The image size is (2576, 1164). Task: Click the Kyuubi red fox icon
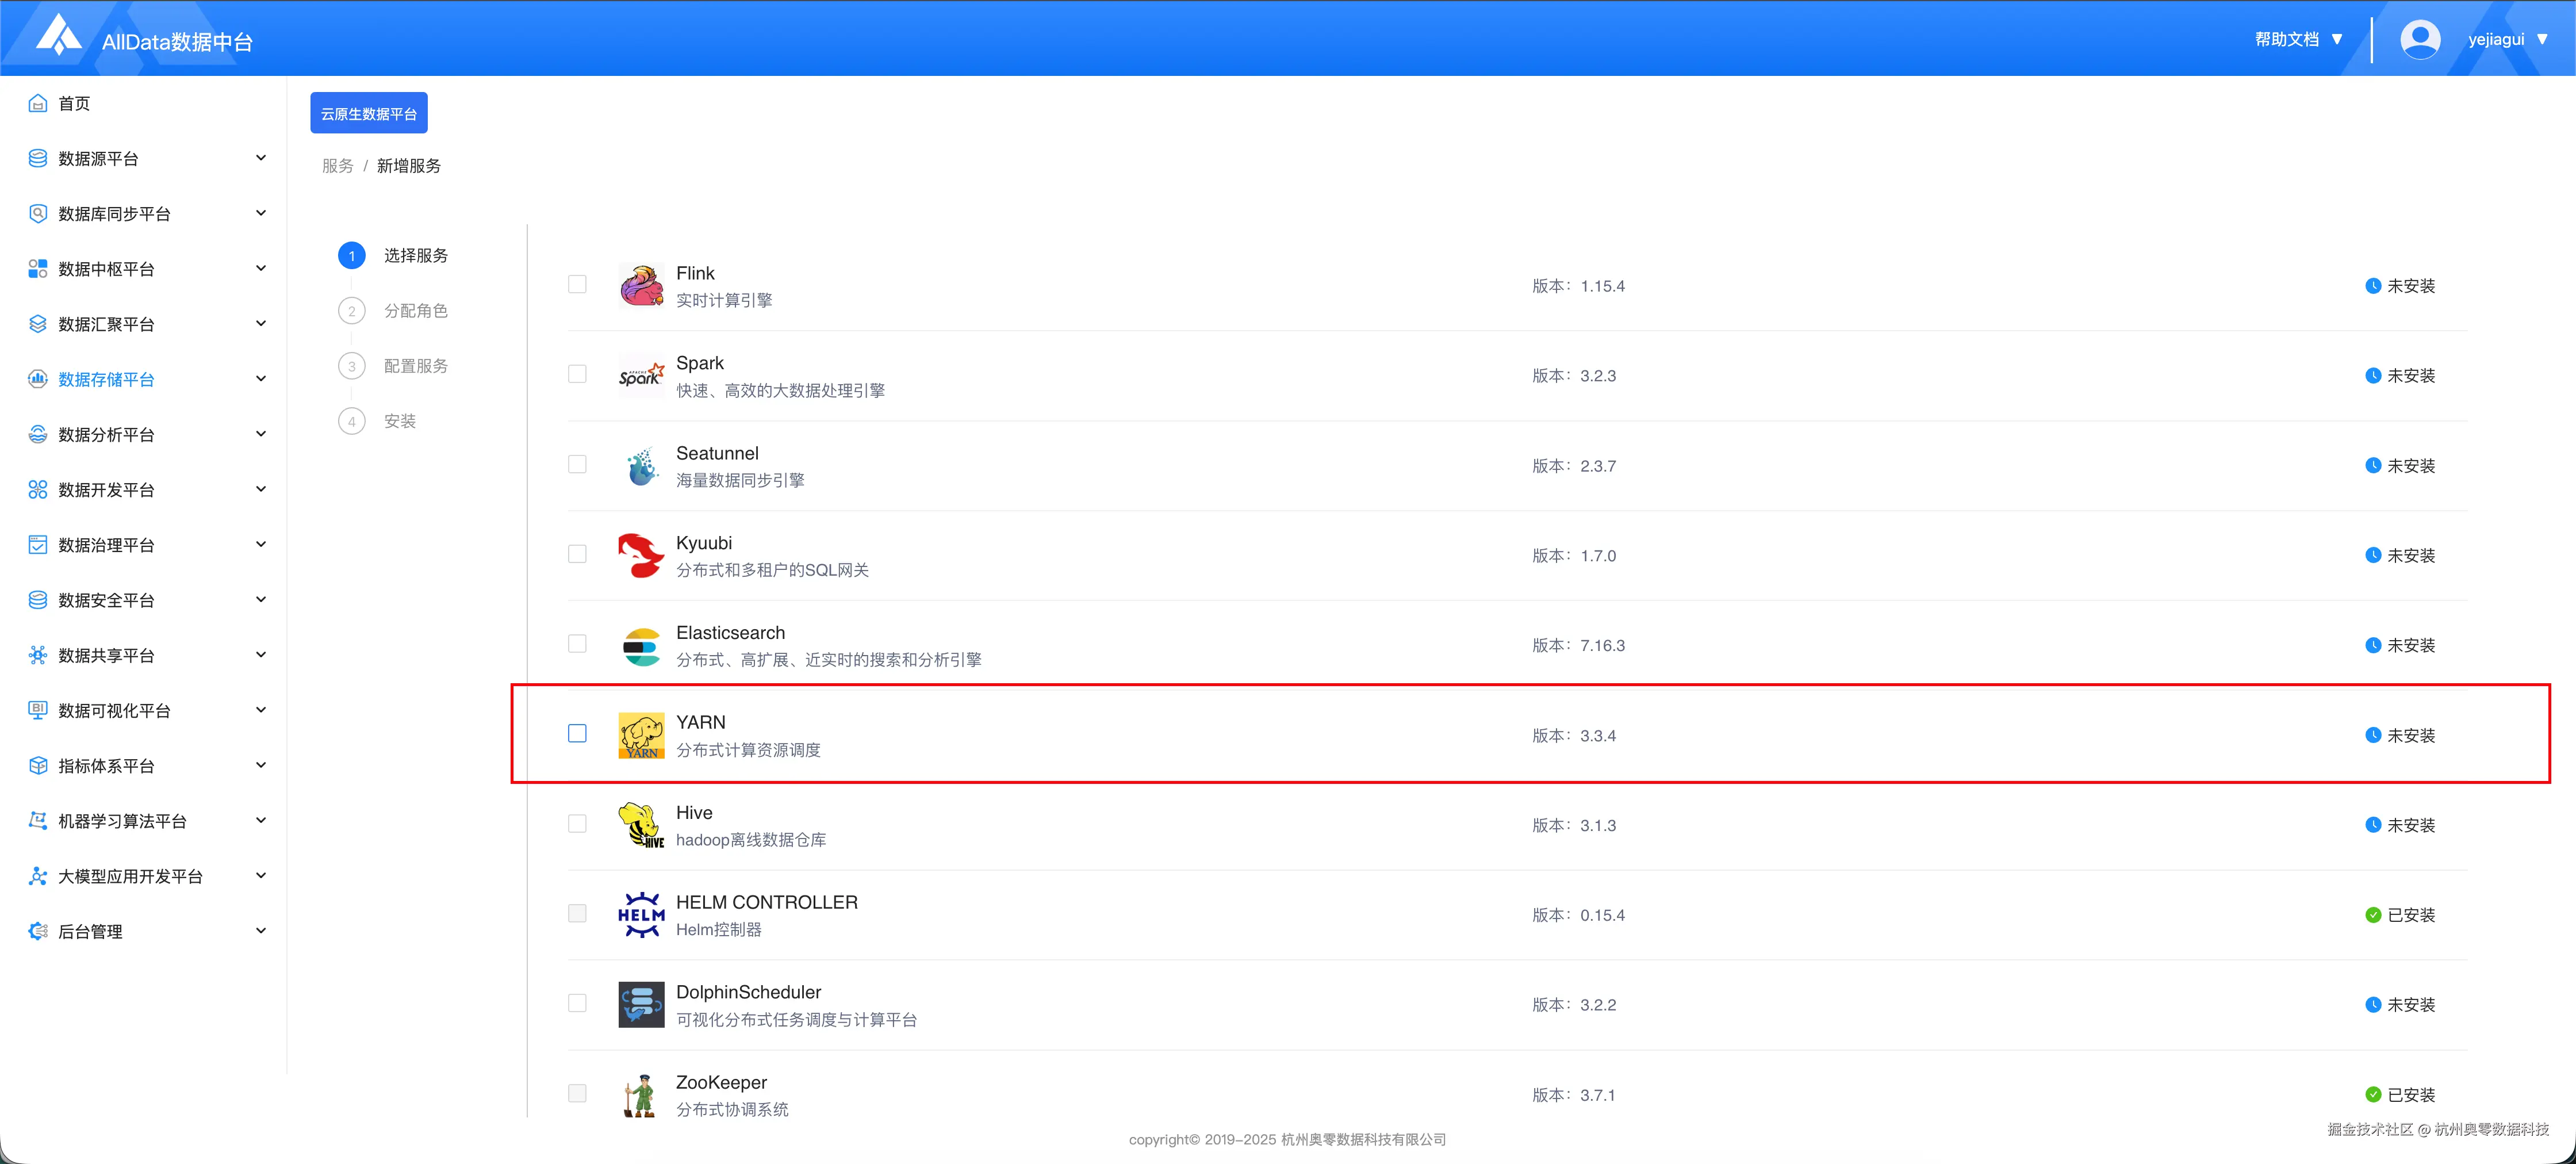coord(641,555)
